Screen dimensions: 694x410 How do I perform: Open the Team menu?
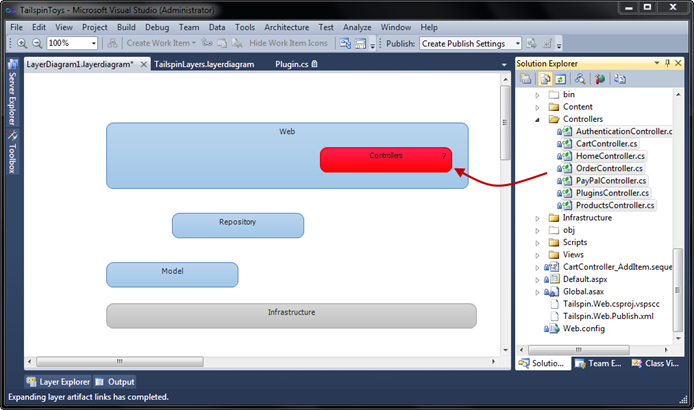[189, 27]
